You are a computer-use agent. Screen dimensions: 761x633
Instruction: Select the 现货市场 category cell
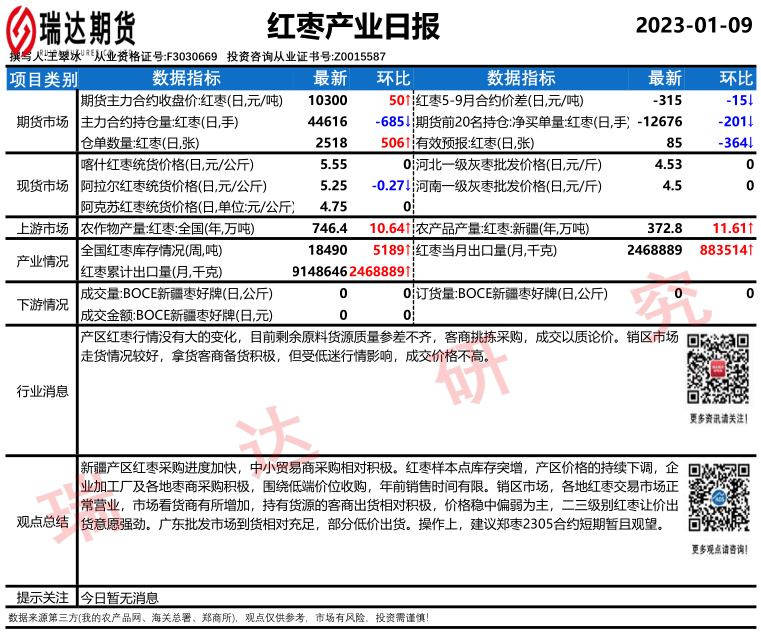[x=42, y=186]
